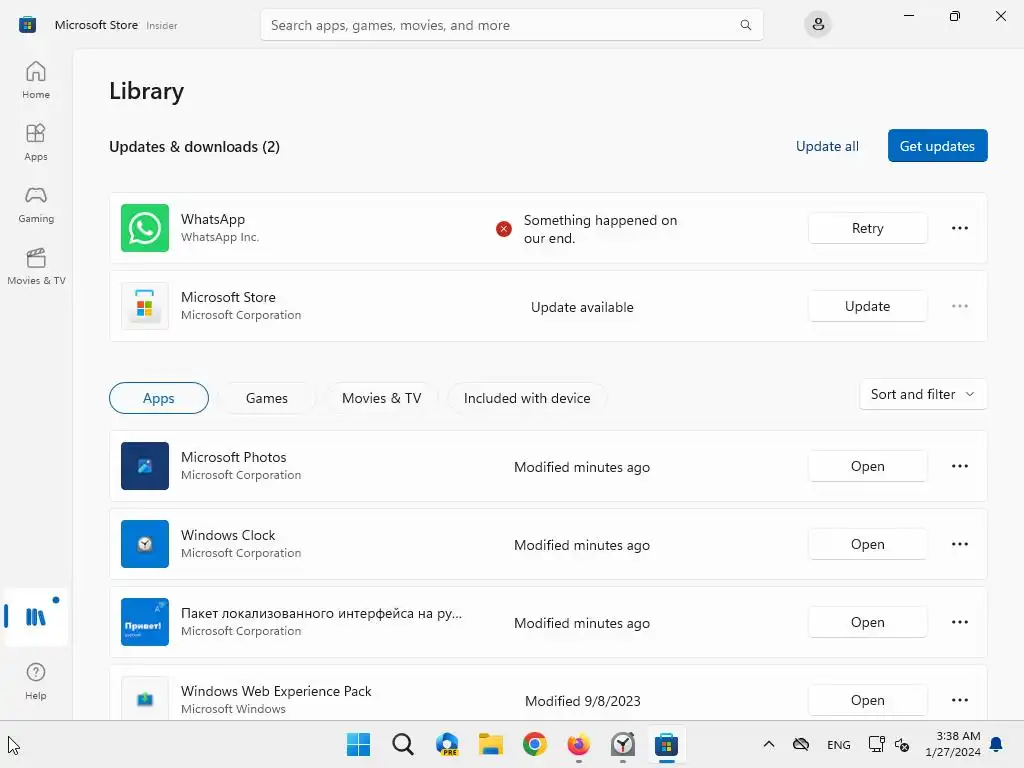Click the Windows Clock title text
Image resolution: width=1024 pixels, height=768 pixels.
point(228,535)
